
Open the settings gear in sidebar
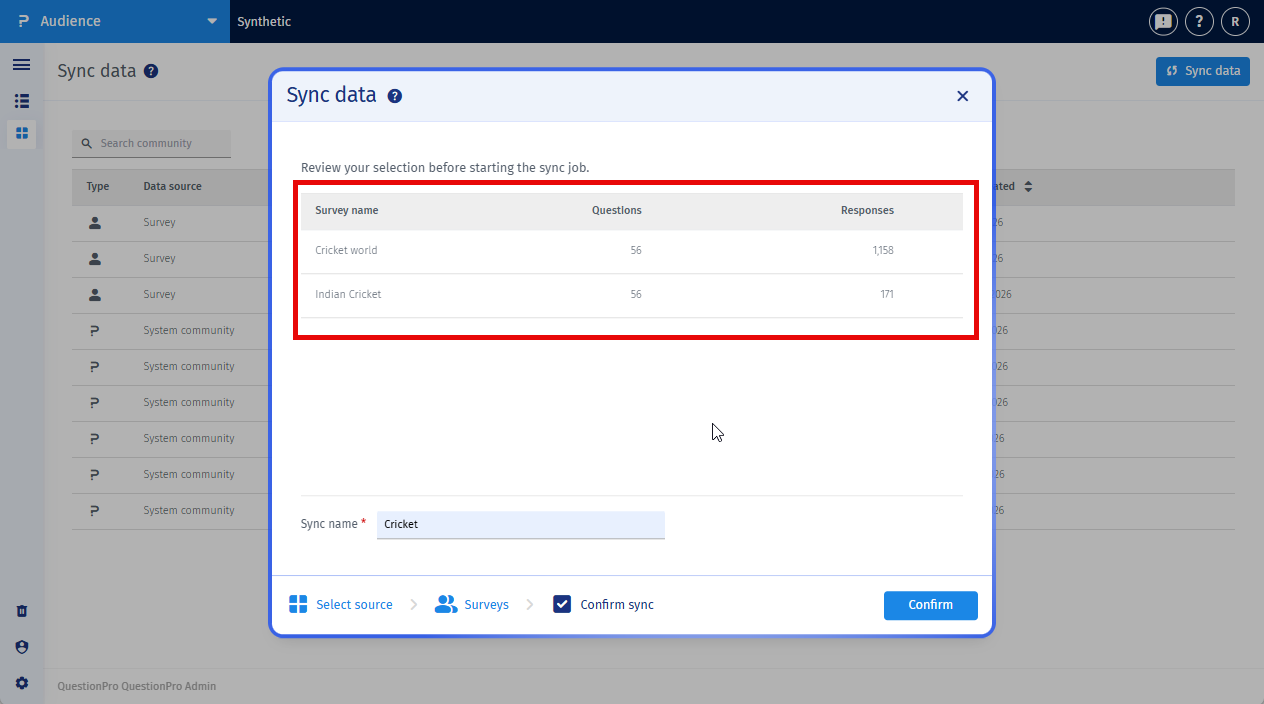coord(21,683)
